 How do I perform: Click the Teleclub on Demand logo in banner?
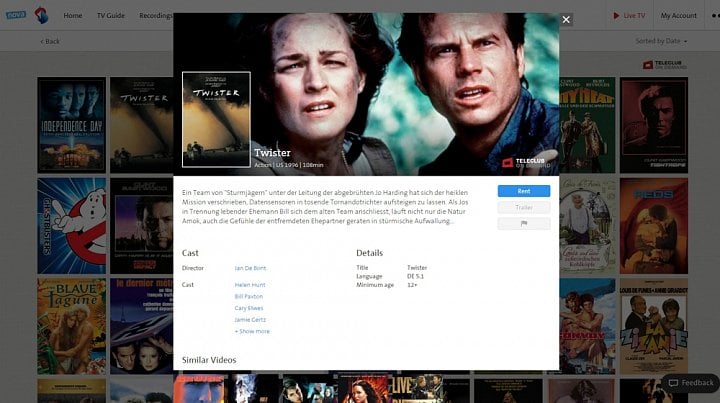point(524,162)
